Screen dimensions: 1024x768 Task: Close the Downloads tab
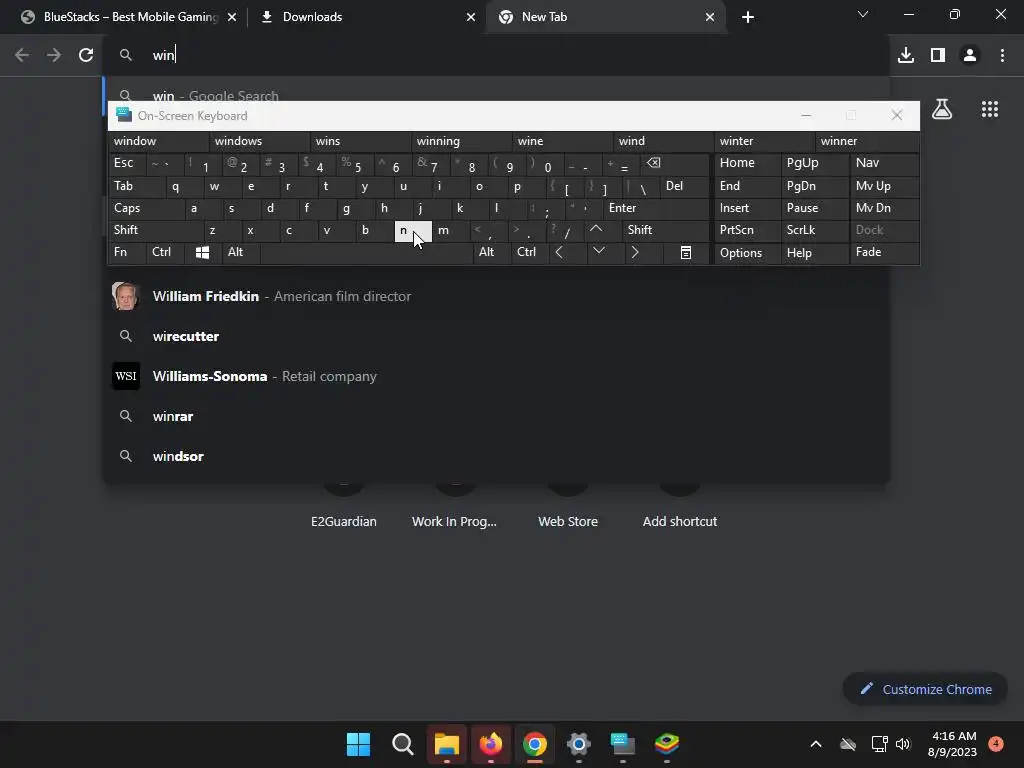point(471,17)
